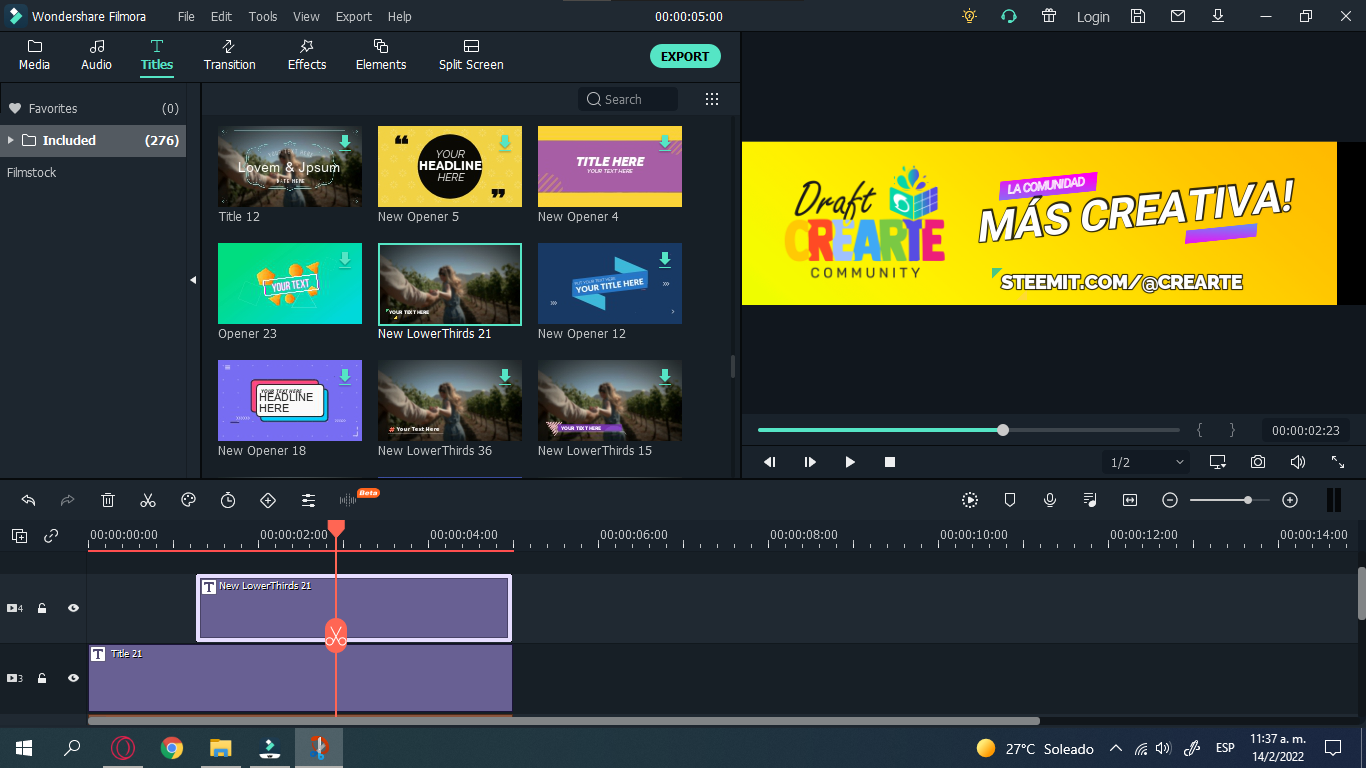Show hidden system tray icons chevron
The image size is (1366, 768).
[x=1116, y=748]
